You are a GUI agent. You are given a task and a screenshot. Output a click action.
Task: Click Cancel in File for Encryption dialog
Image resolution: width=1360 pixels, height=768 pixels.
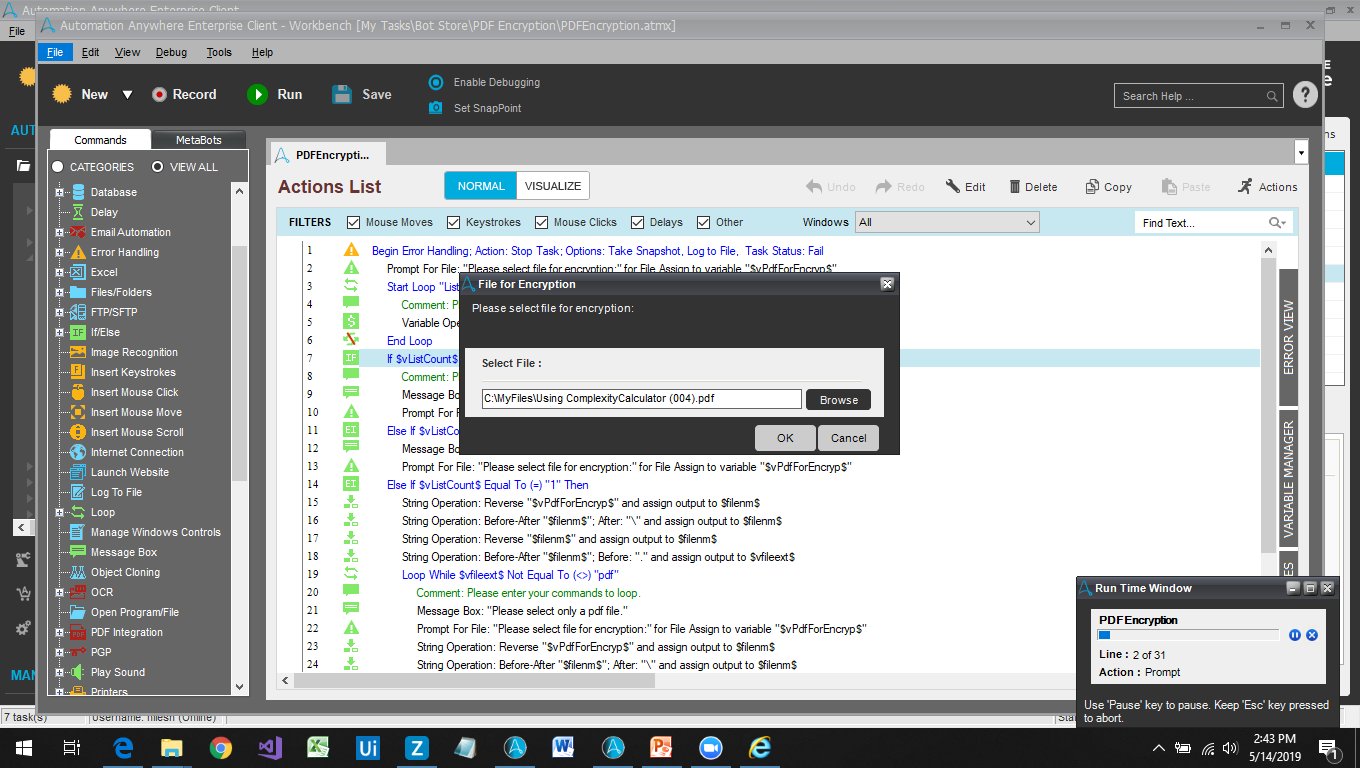(849, 438)
